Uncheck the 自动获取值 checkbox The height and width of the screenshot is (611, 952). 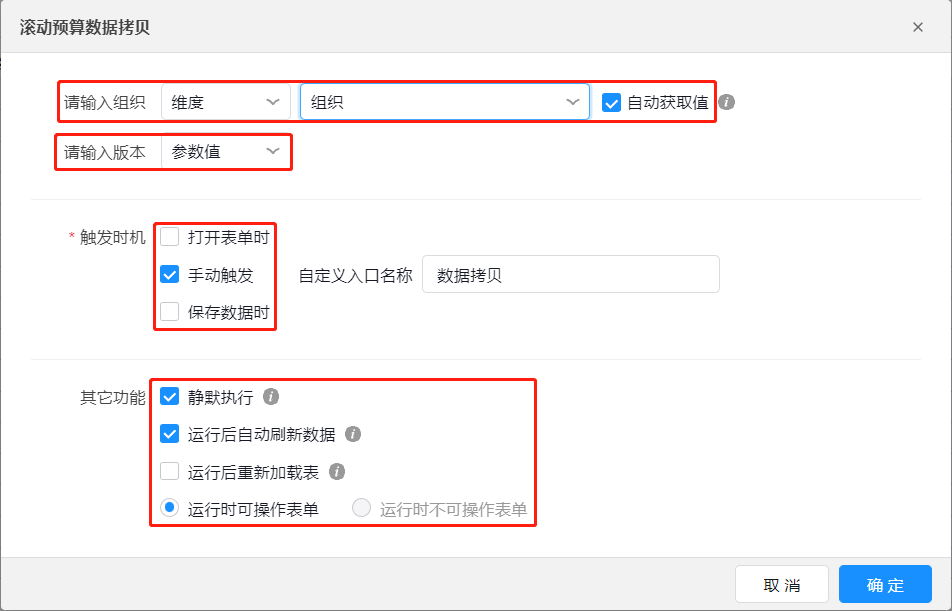612,102
